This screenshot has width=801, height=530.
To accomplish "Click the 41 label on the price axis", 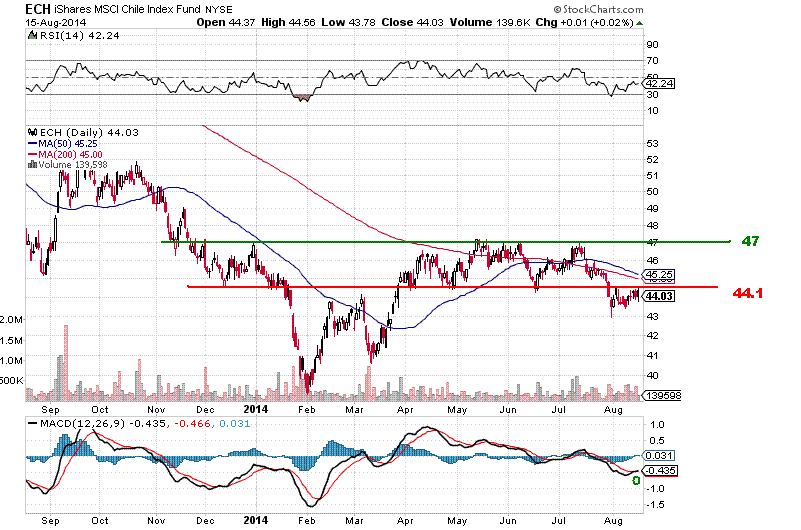I will tap(652, 356).
